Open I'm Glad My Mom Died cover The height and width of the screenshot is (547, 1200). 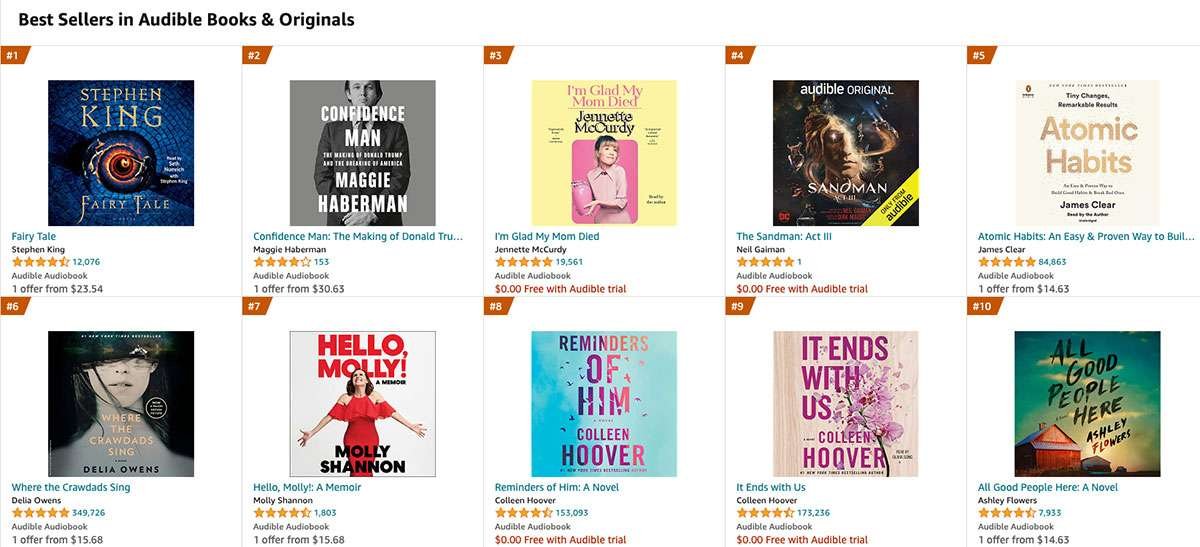point(604,153)
